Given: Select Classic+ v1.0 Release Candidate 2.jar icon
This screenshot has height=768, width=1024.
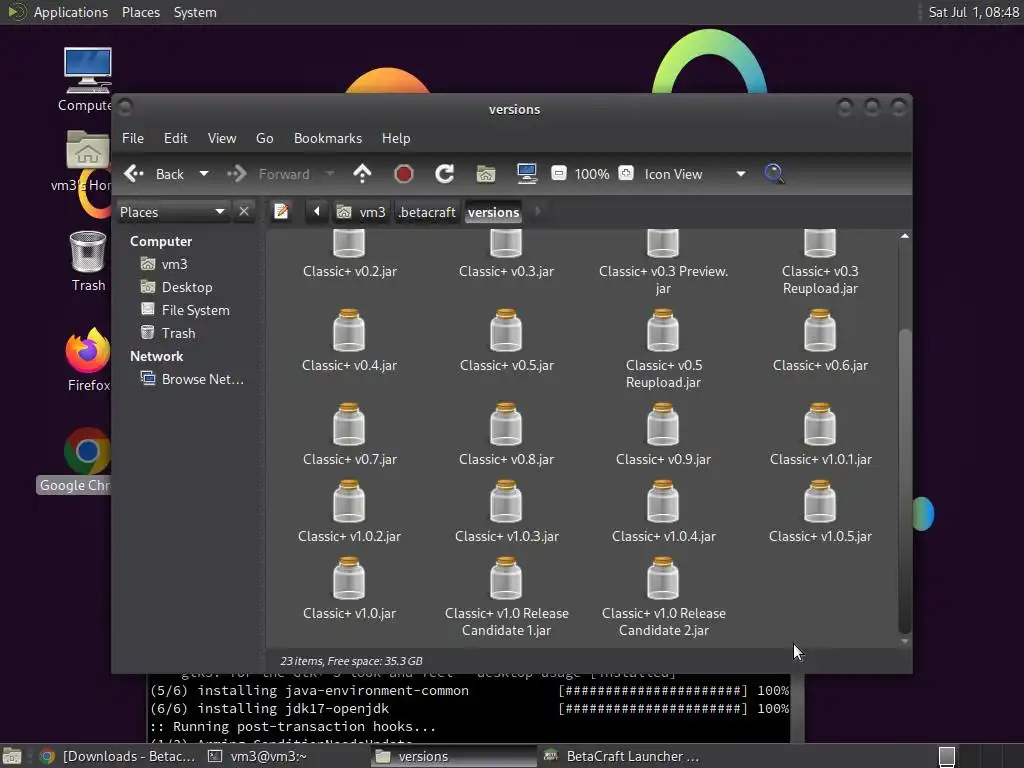Looking at the screenshot, I should coord(663,579).
